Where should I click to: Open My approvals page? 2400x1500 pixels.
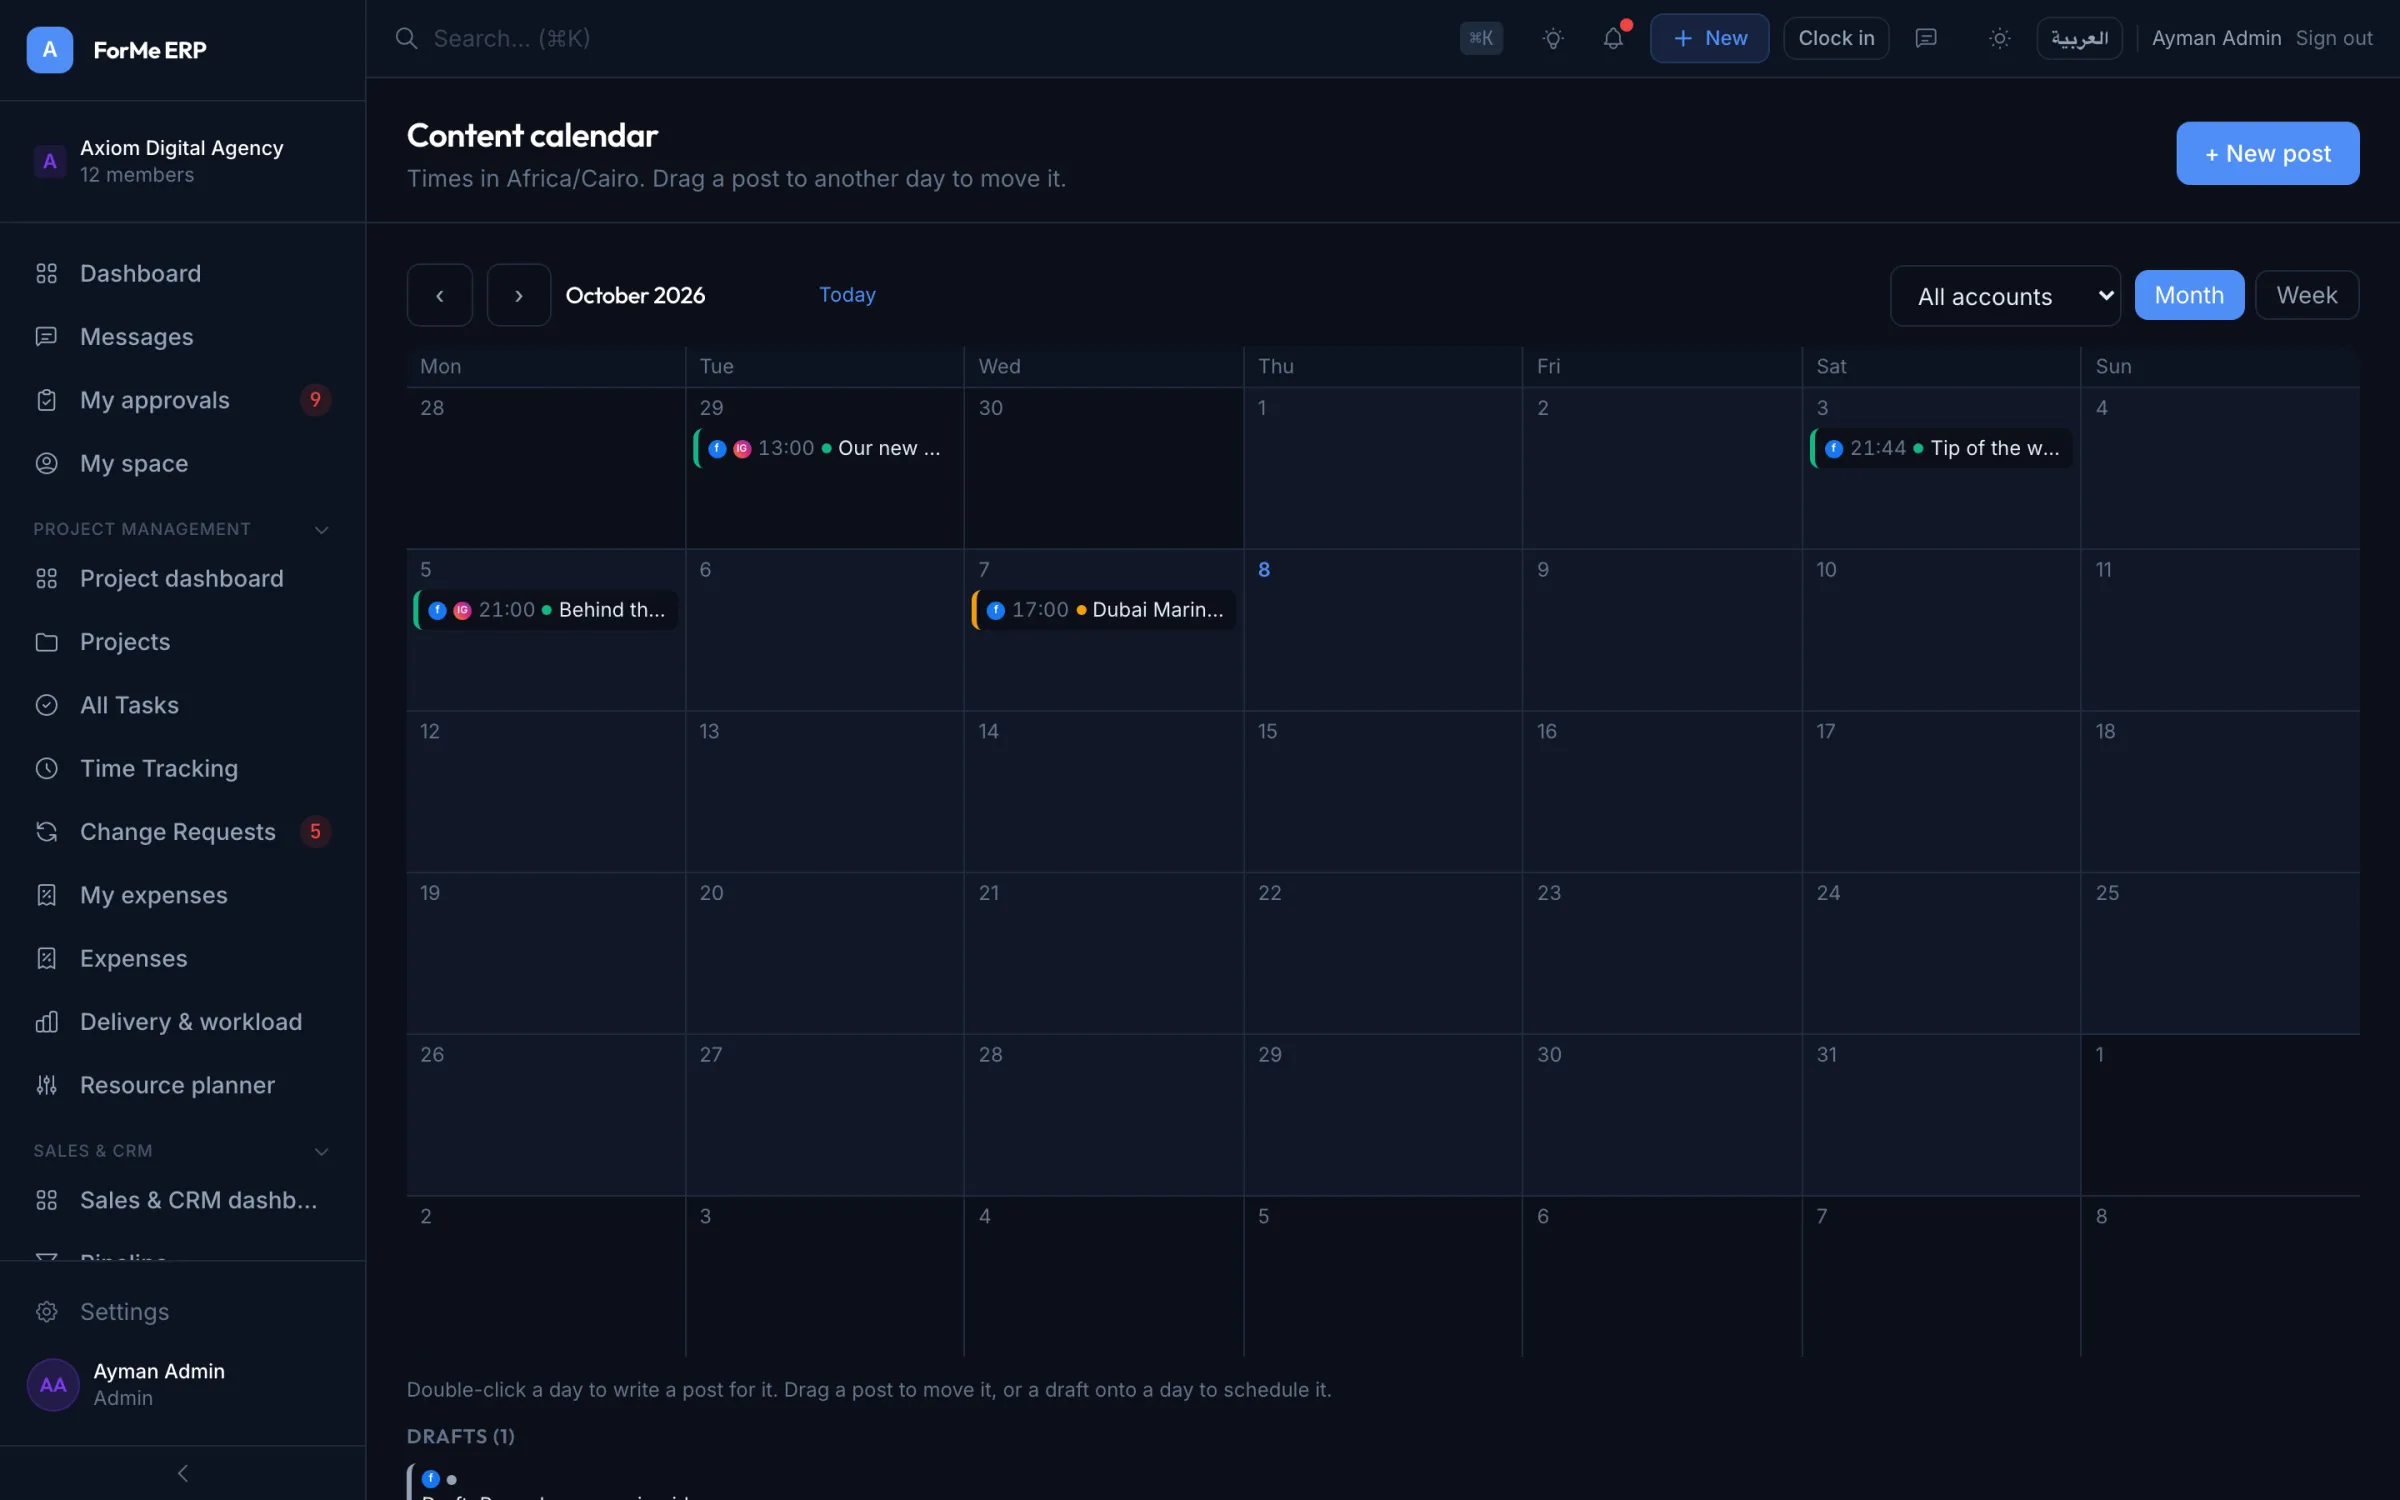pyautogui.click(x=182, y=400)
